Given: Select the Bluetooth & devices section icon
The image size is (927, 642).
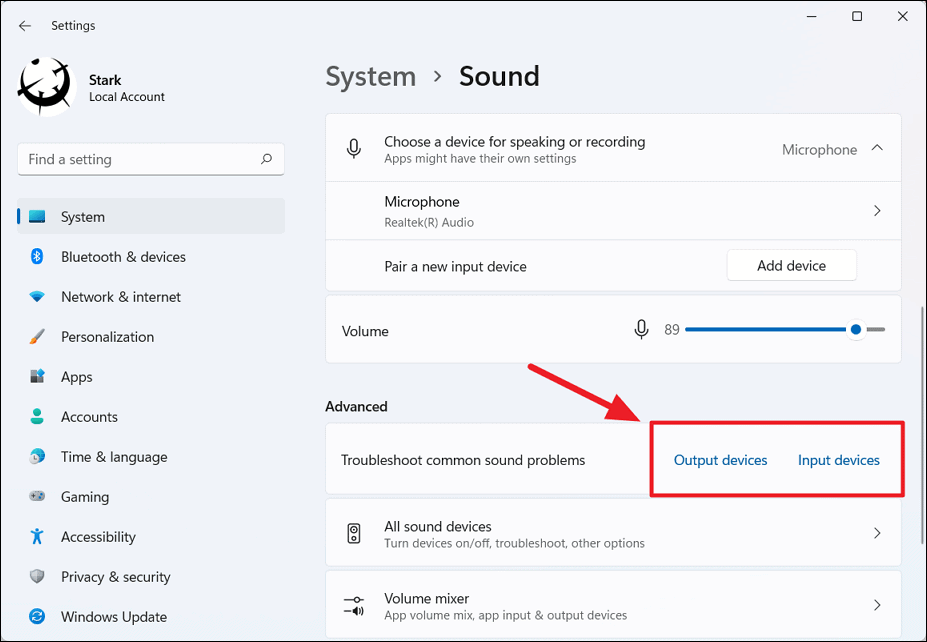Looking at the screenshot, I should tap(38, 257).
